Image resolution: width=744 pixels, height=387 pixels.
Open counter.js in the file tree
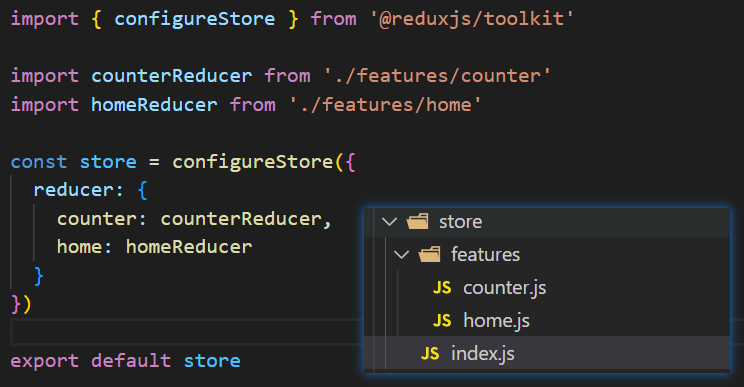504,288
